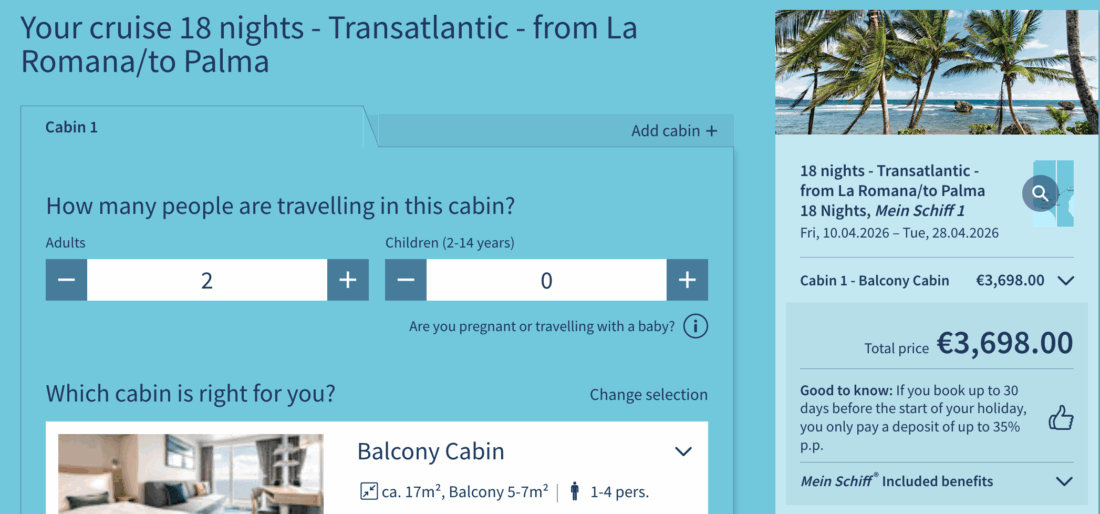Click the 'Are you pregnant' link text
The image size is (1100, 514).
[541, 326]
